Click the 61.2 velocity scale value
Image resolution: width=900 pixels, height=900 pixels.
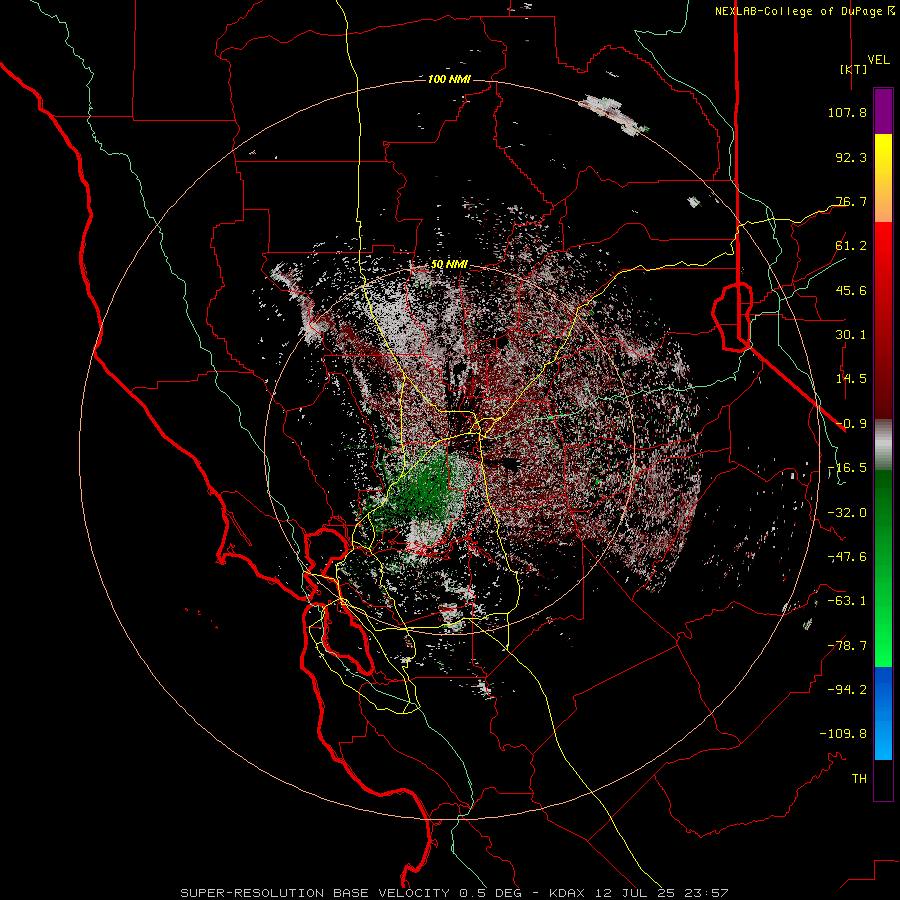(851, 246)
